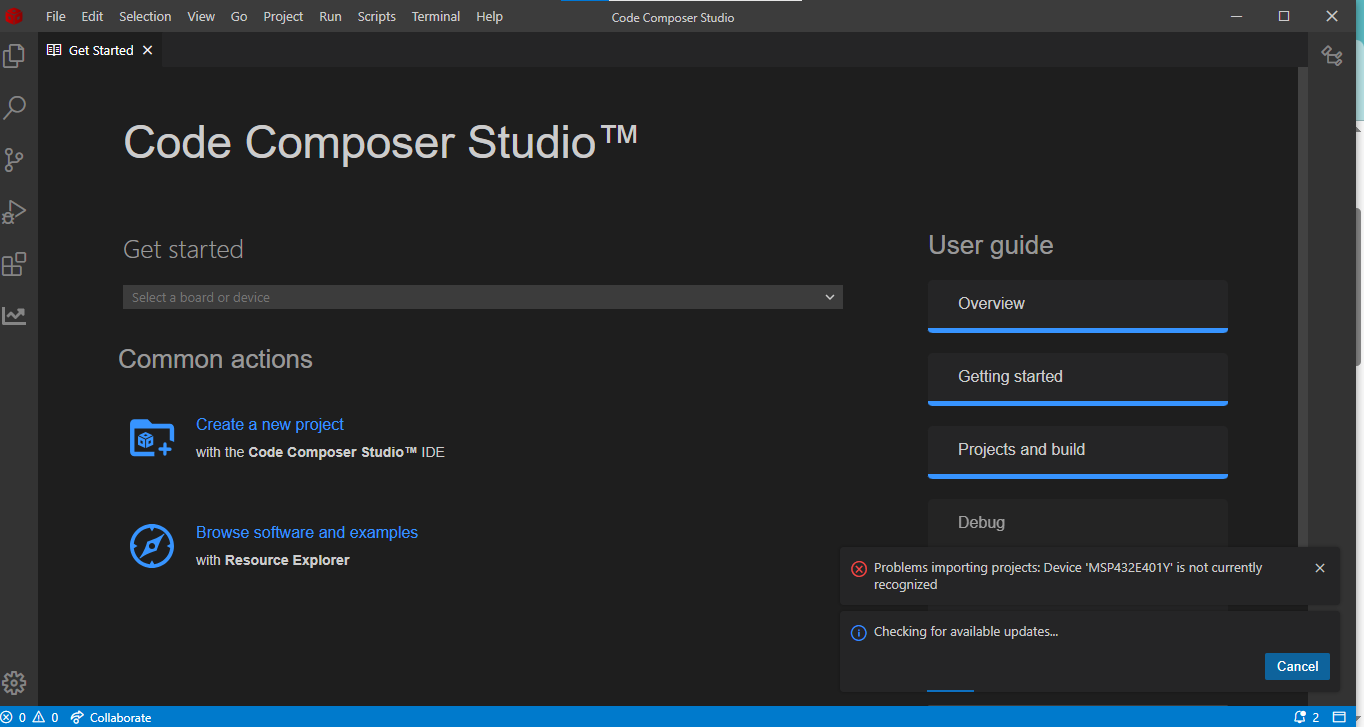1364x727 pixels.
Task: Click the Code Composer Studio logo icon
Action: [14, 16]
